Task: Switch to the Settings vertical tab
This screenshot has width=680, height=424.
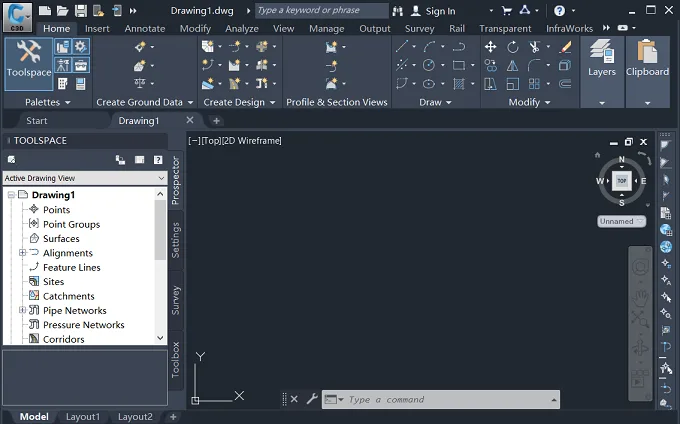Action: click(x=175, y=240)
